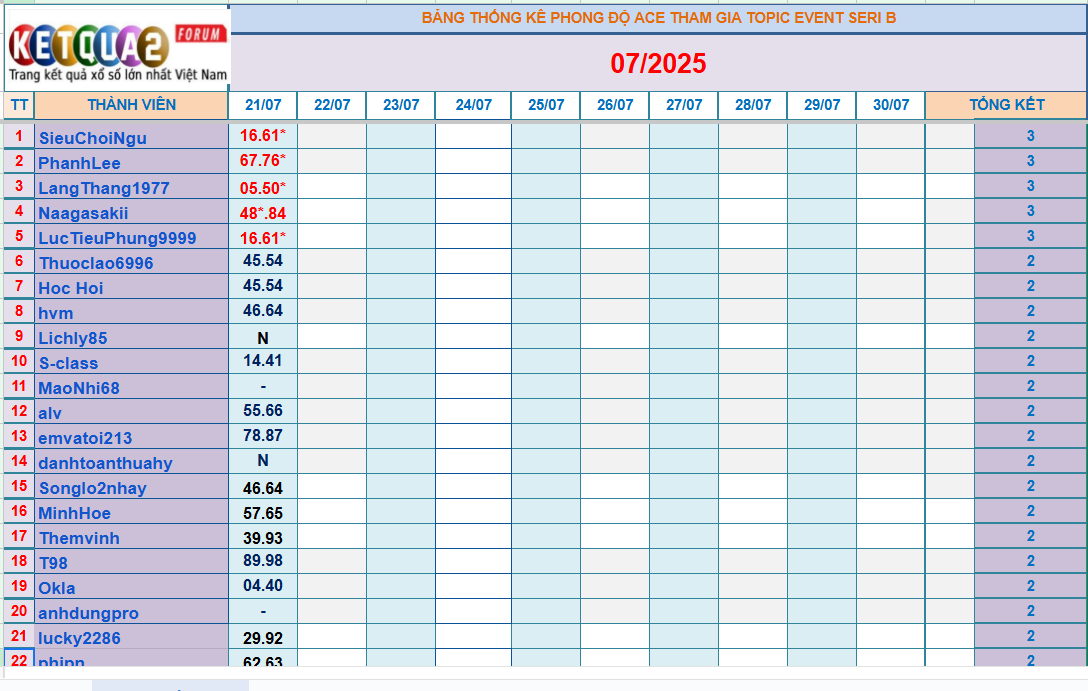This screenshot has width=1088, height=691.
Task: Click Okla's total score 2
Action: 1030,586
